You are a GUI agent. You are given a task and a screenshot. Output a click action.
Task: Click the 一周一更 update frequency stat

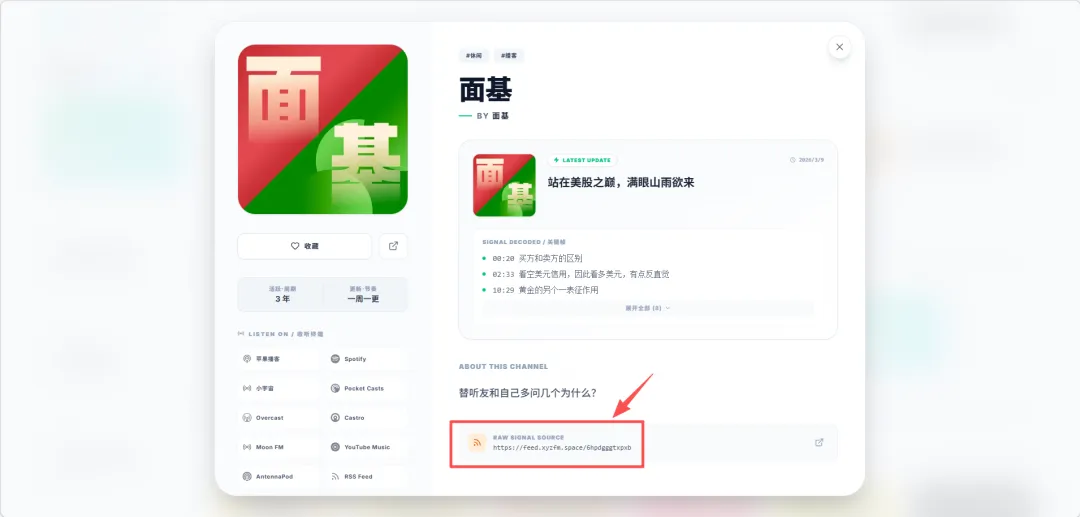(363, 295)
